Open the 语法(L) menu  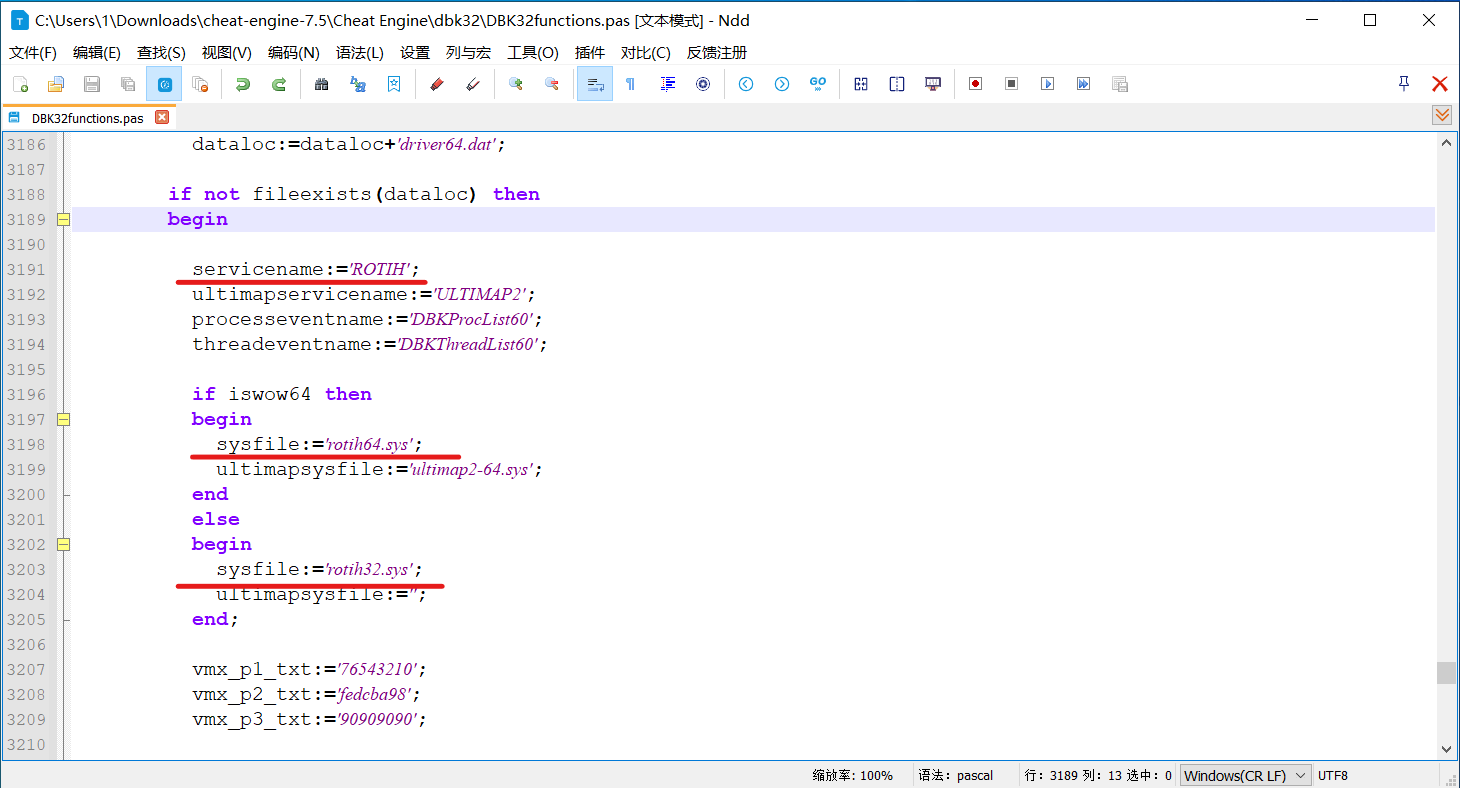360,53
